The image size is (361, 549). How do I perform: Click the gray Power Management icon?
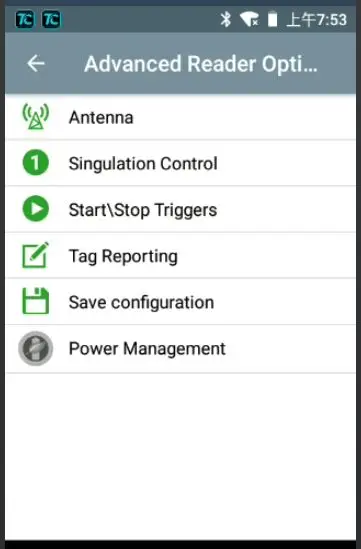coord(35,348)
